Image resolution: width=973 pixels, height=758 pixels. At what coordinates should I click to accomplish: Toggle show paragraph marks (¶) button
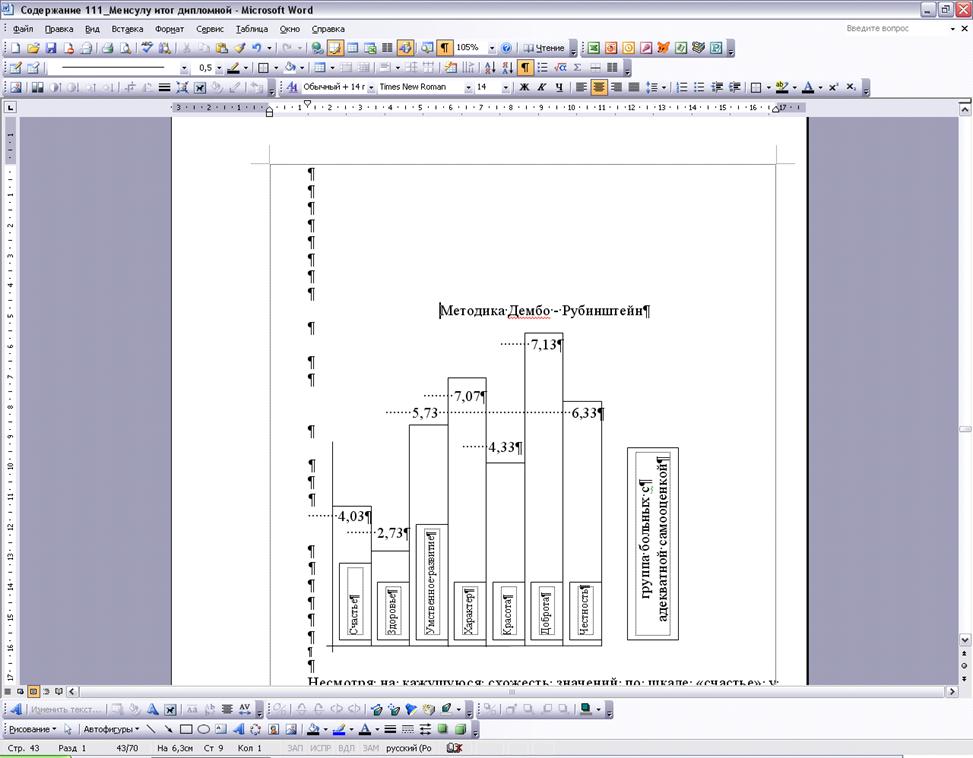pos(441,48)
